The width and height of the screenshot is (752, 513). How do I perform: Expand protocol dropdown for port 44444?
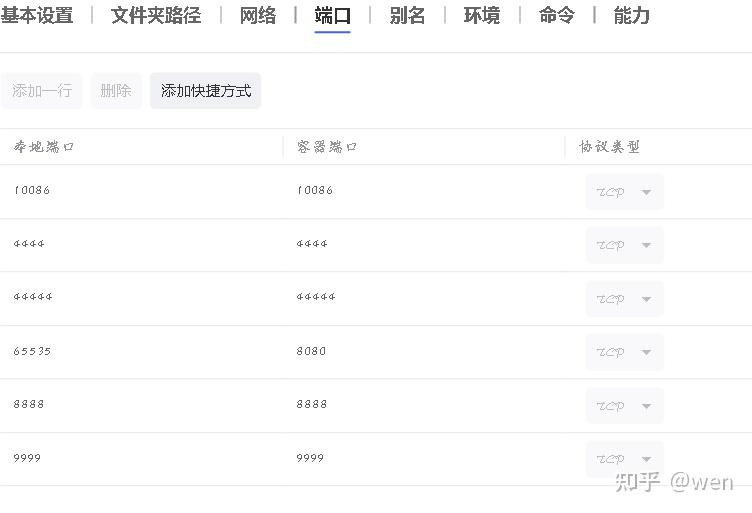[x=624, y=299]
